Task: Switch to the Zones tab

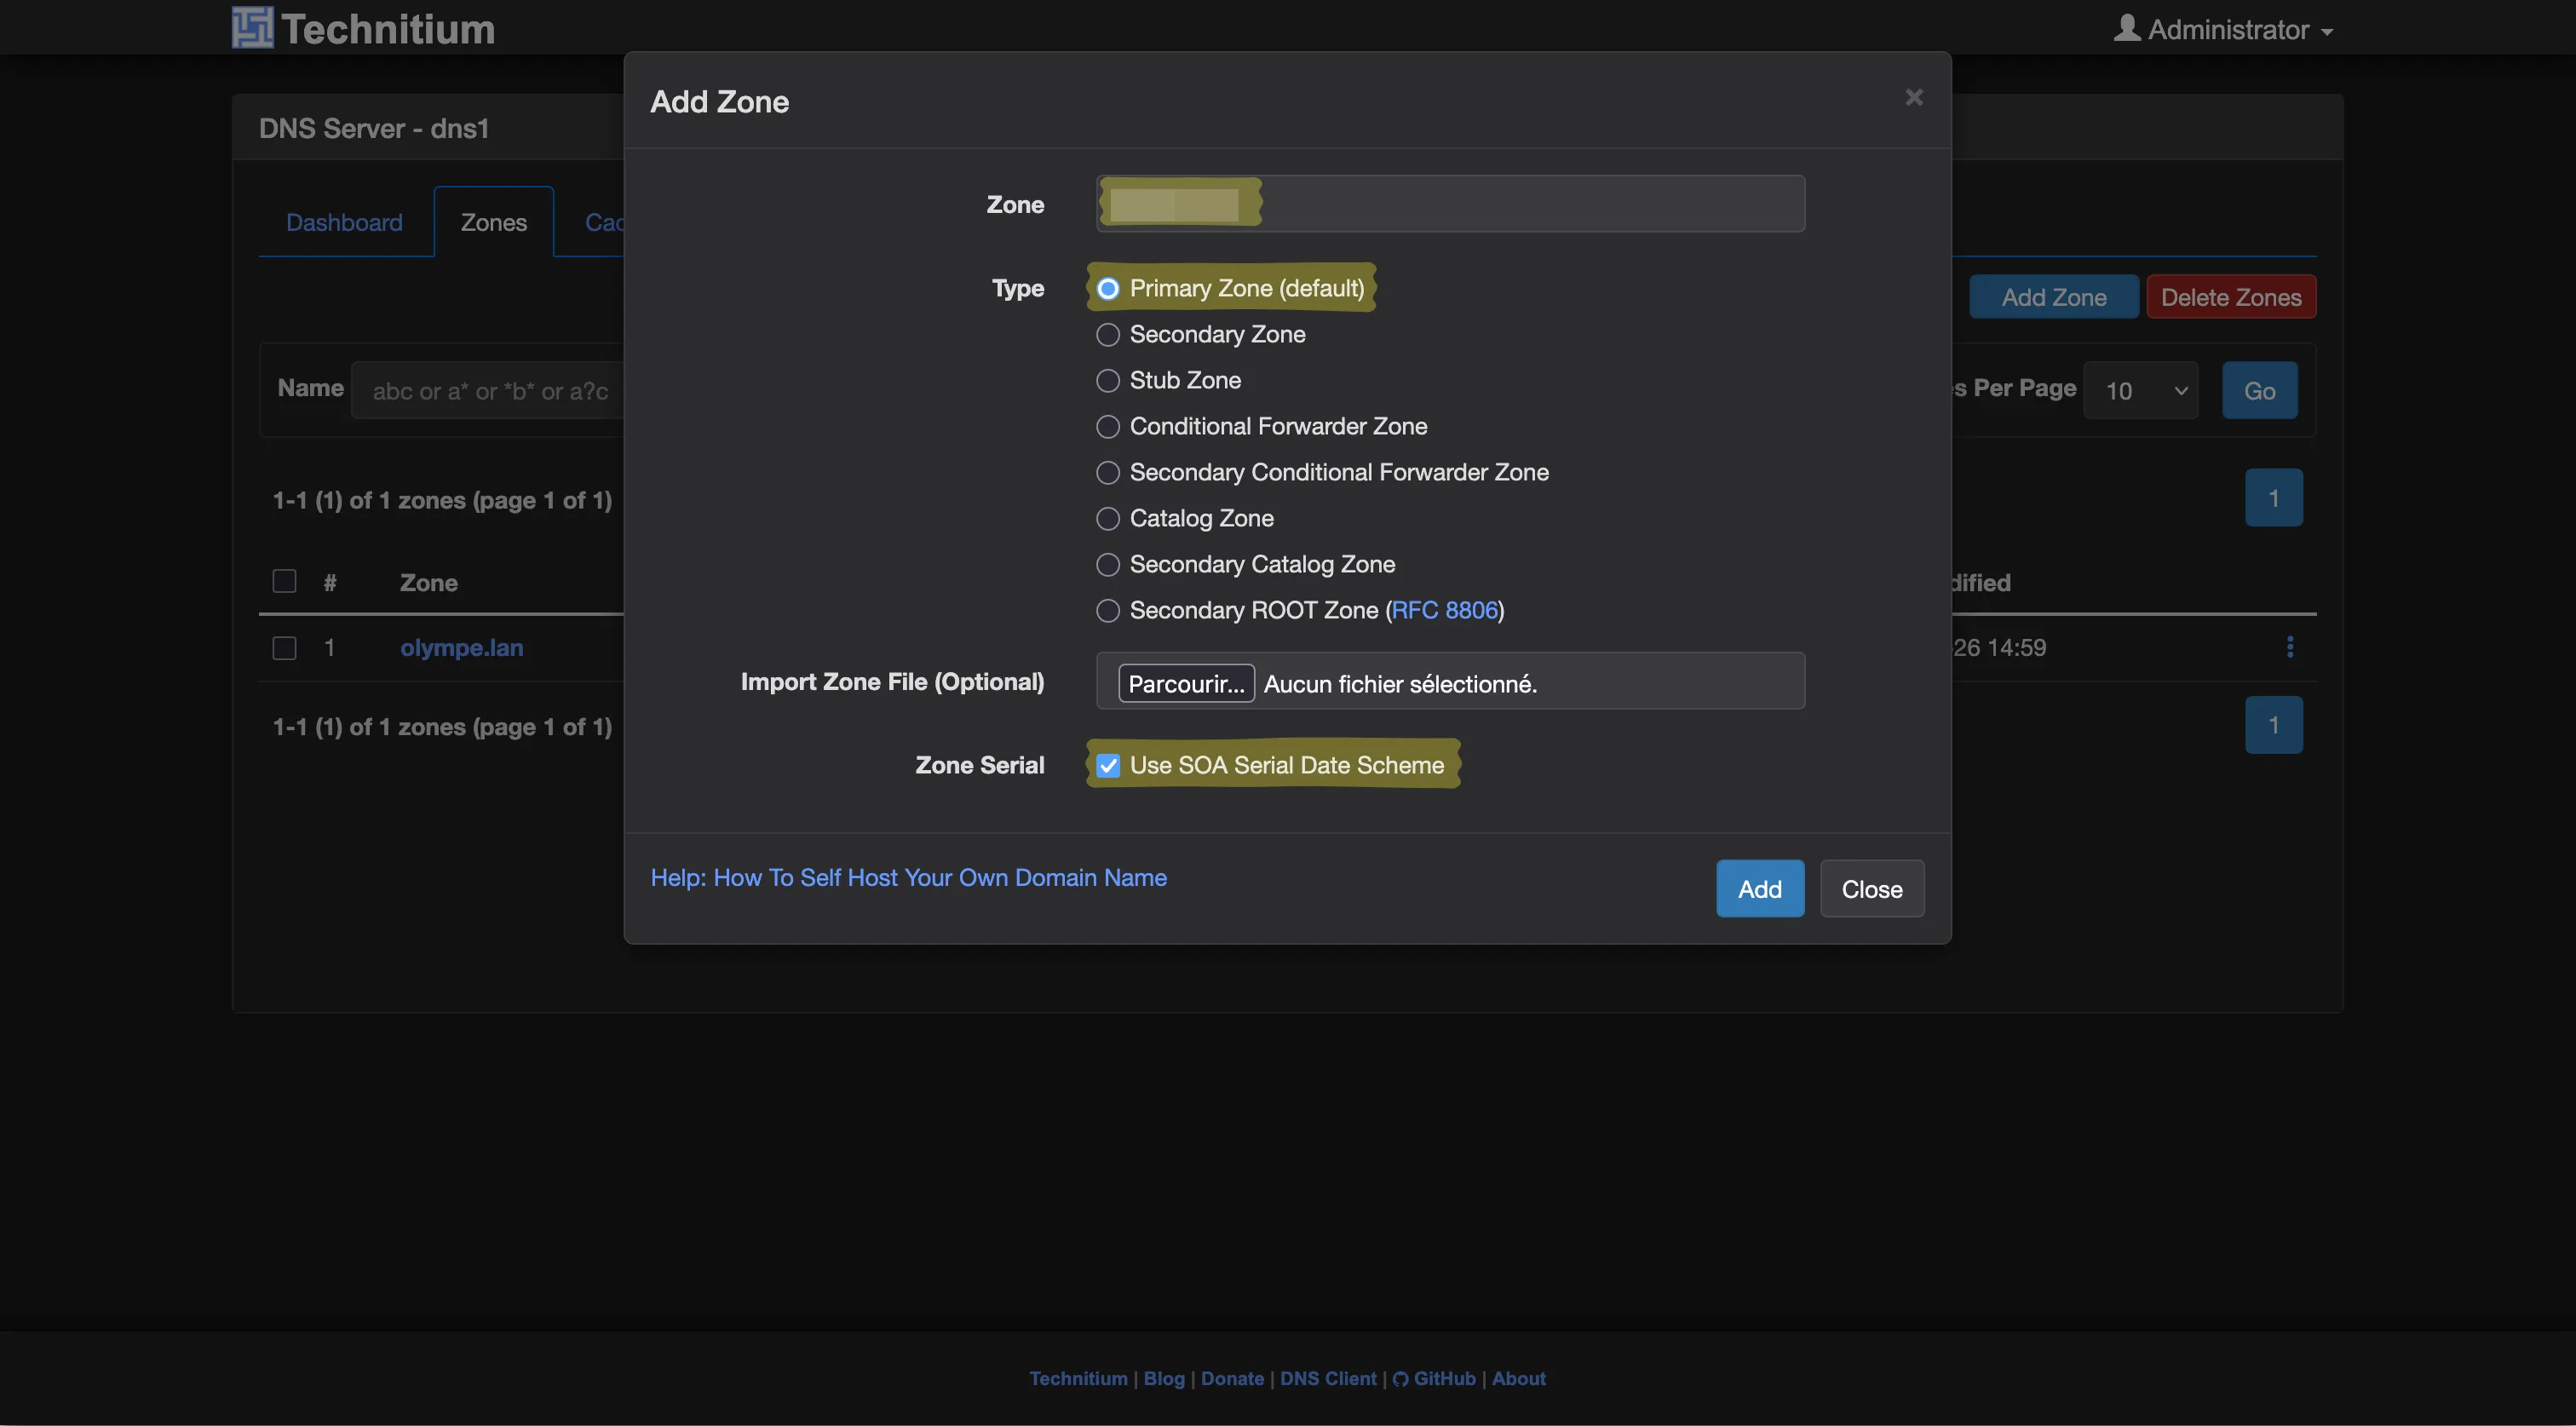Action: point(493,222)
